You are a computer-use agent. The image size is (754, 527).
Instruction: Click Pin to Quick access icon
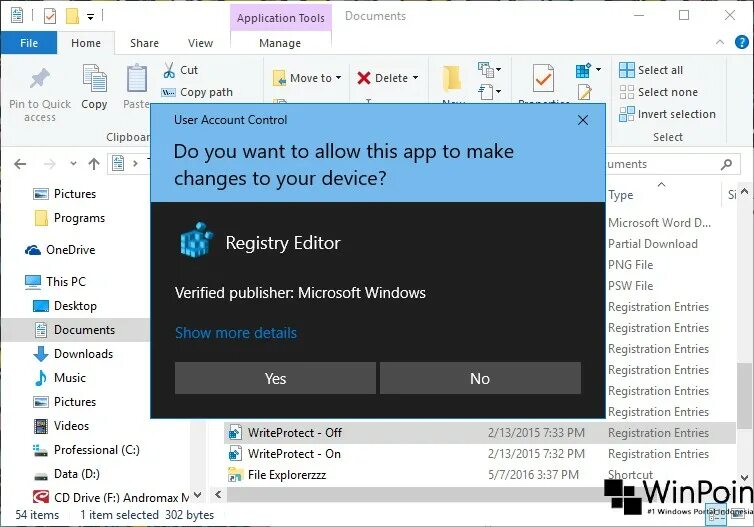[x=40, y=78]
